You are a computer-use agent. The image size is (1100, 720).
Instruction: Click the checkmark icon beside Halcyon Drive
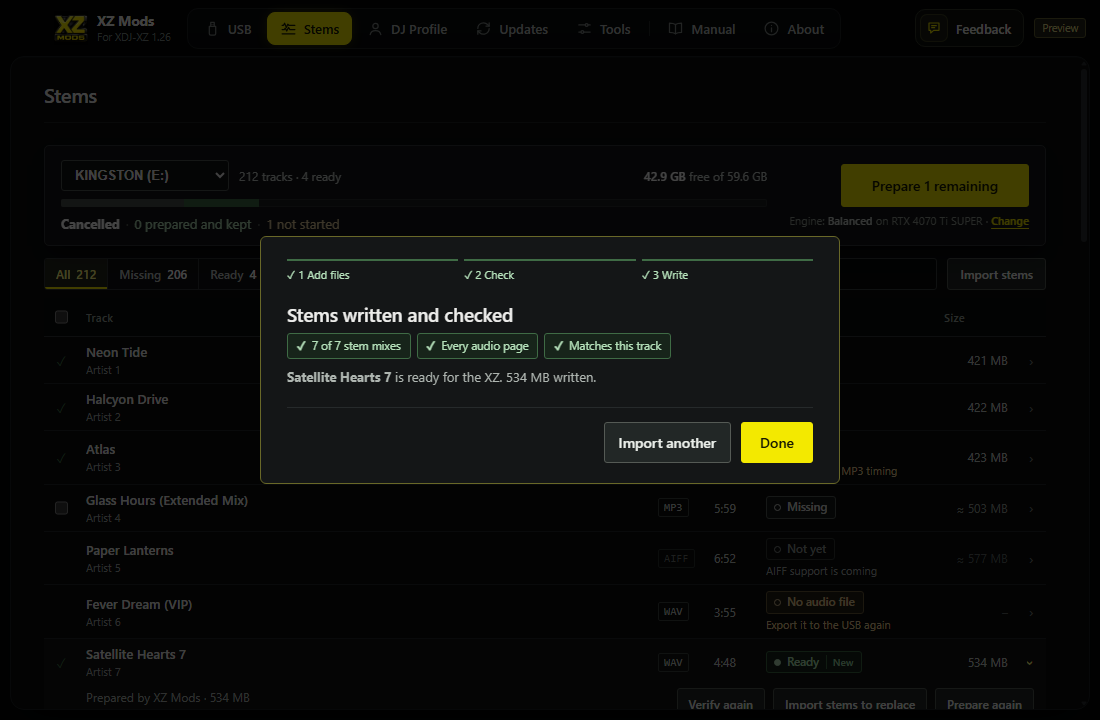62,408
